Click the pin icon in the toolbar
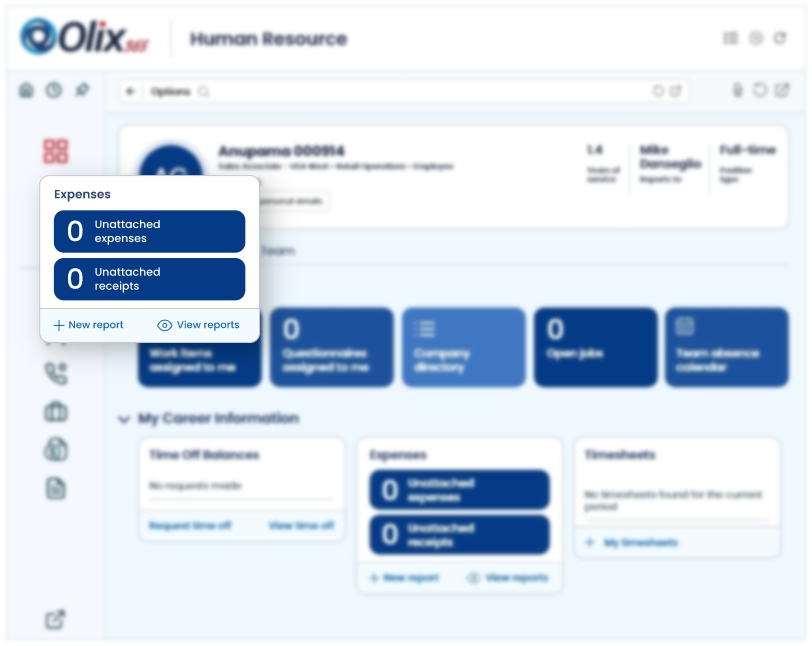Image resolution: width=812 pixels, height=646 pixels. [82, 91]
